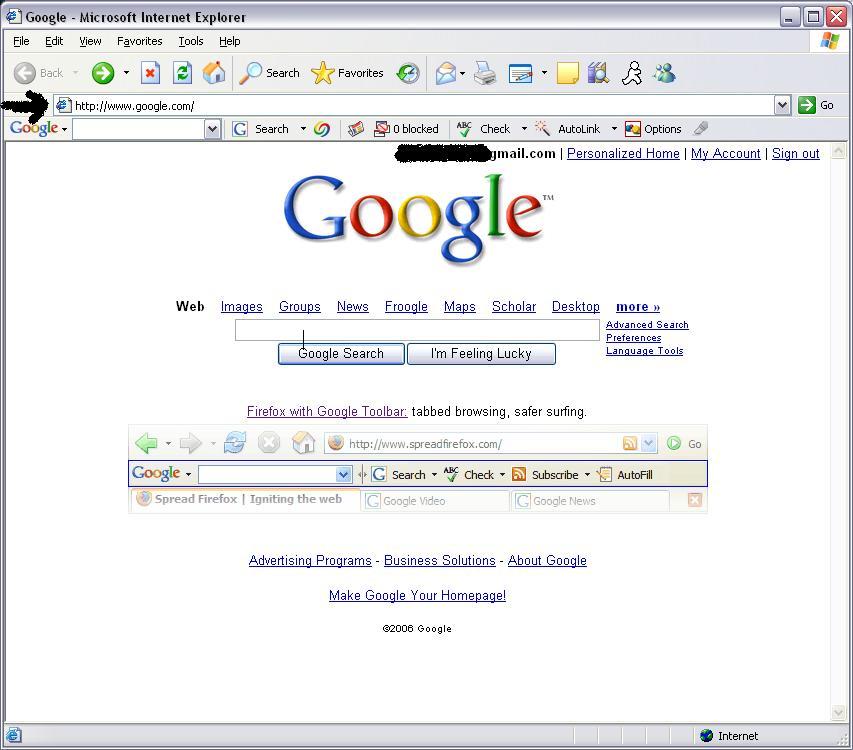Open the News link
853x750 pixels.
353,307
